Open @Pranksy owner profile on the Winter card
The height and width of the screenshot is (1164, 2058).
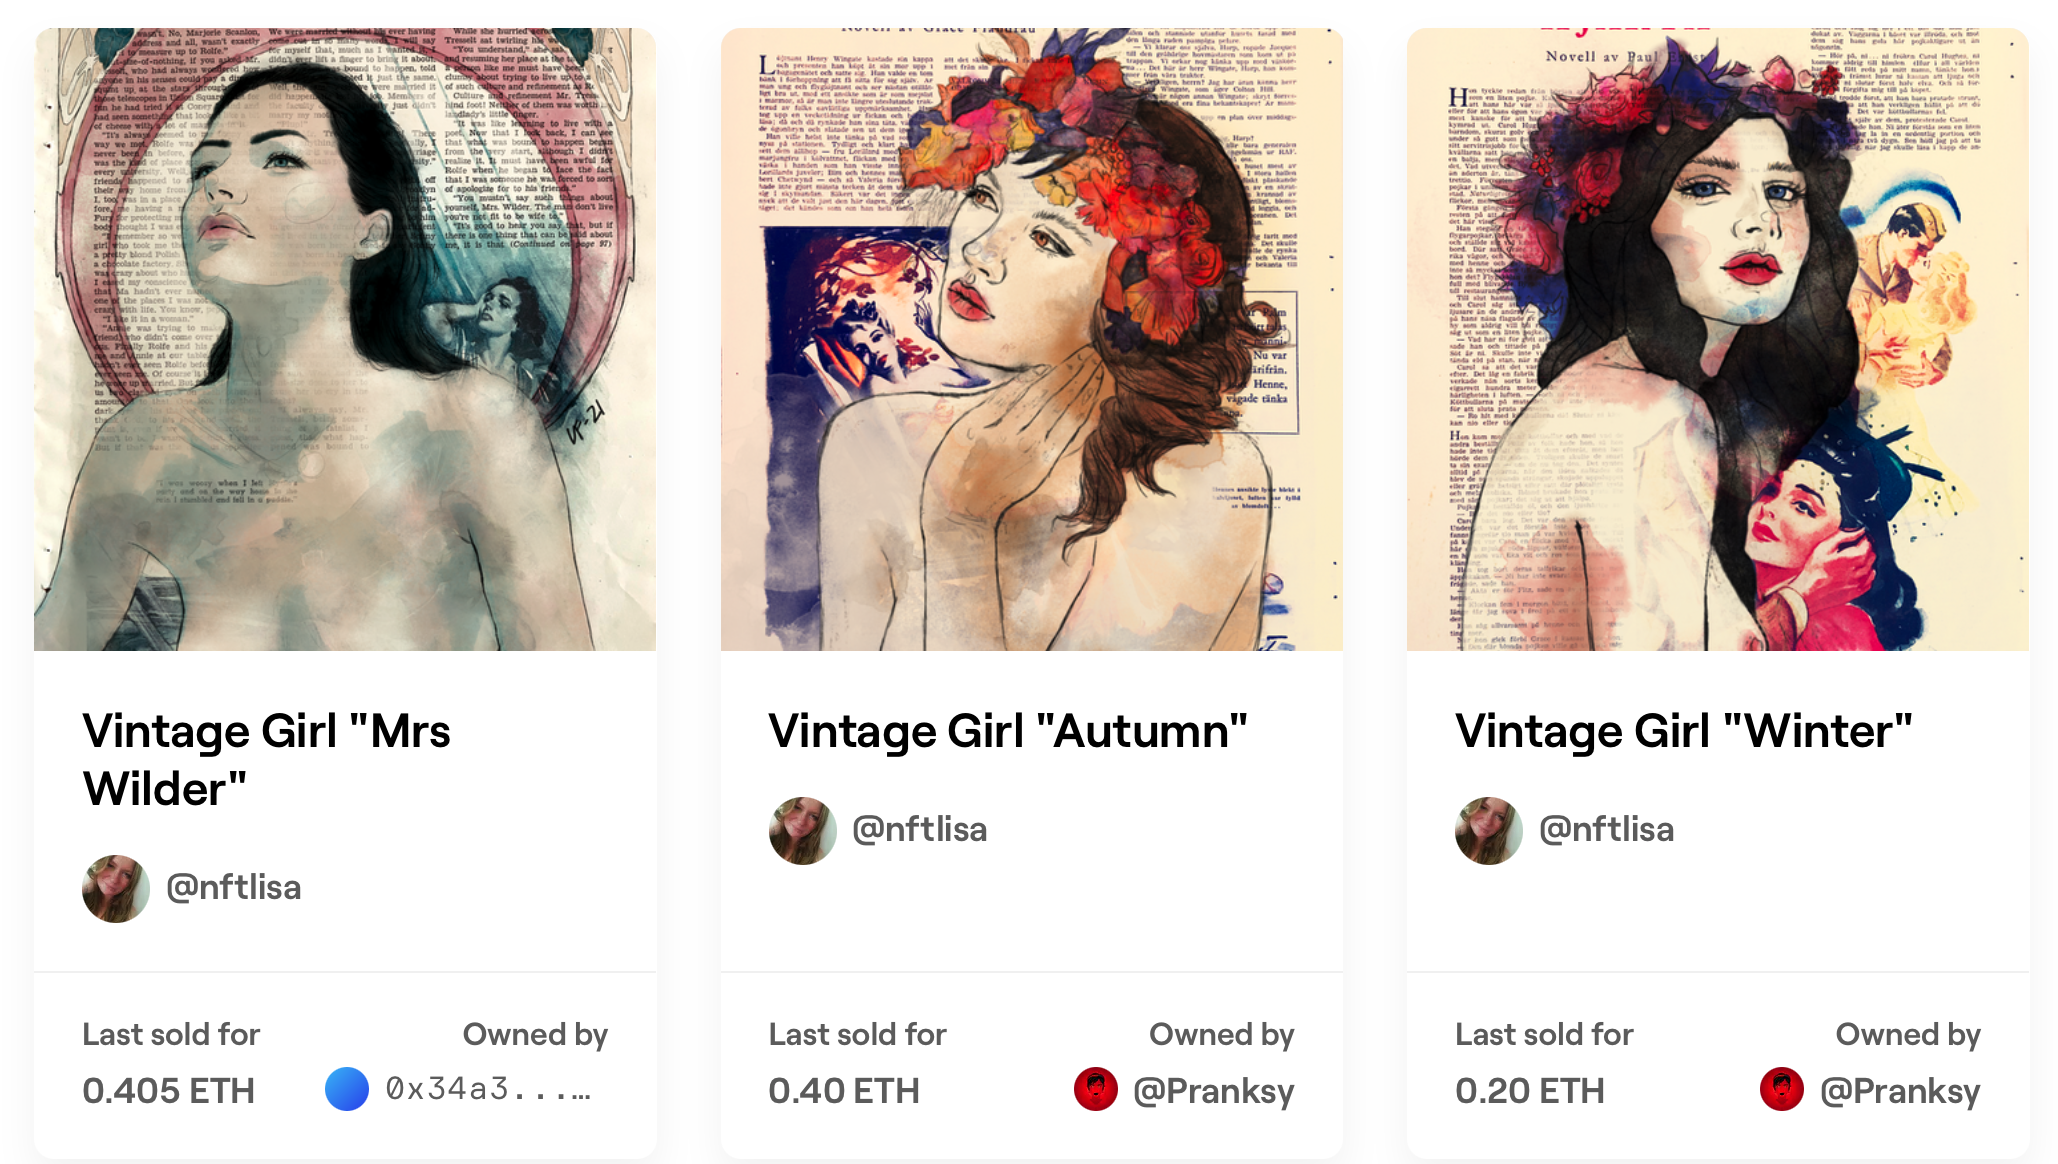(x=1899, y=1091)
